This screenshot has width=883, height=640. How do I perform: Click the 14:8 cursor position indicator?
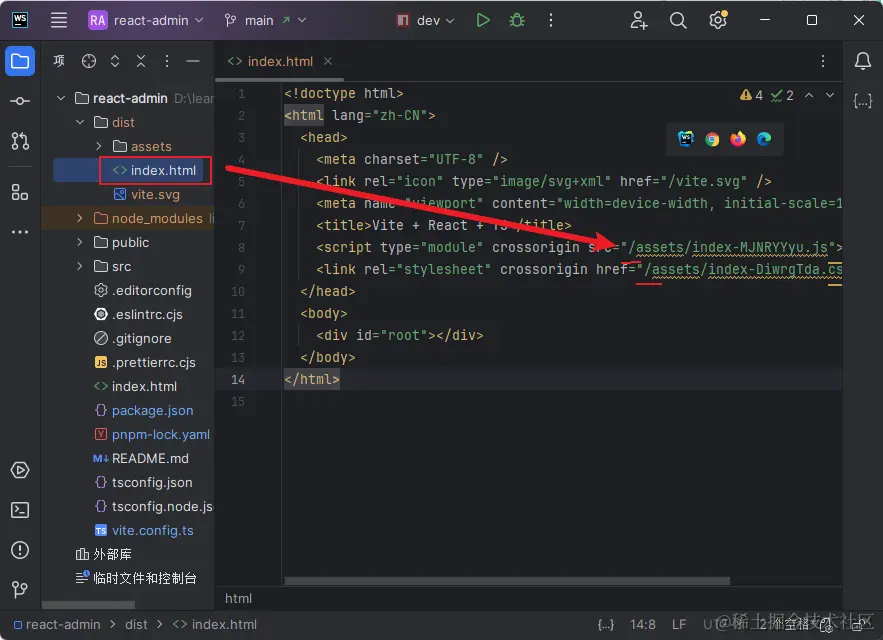click(x=643, y=624)
